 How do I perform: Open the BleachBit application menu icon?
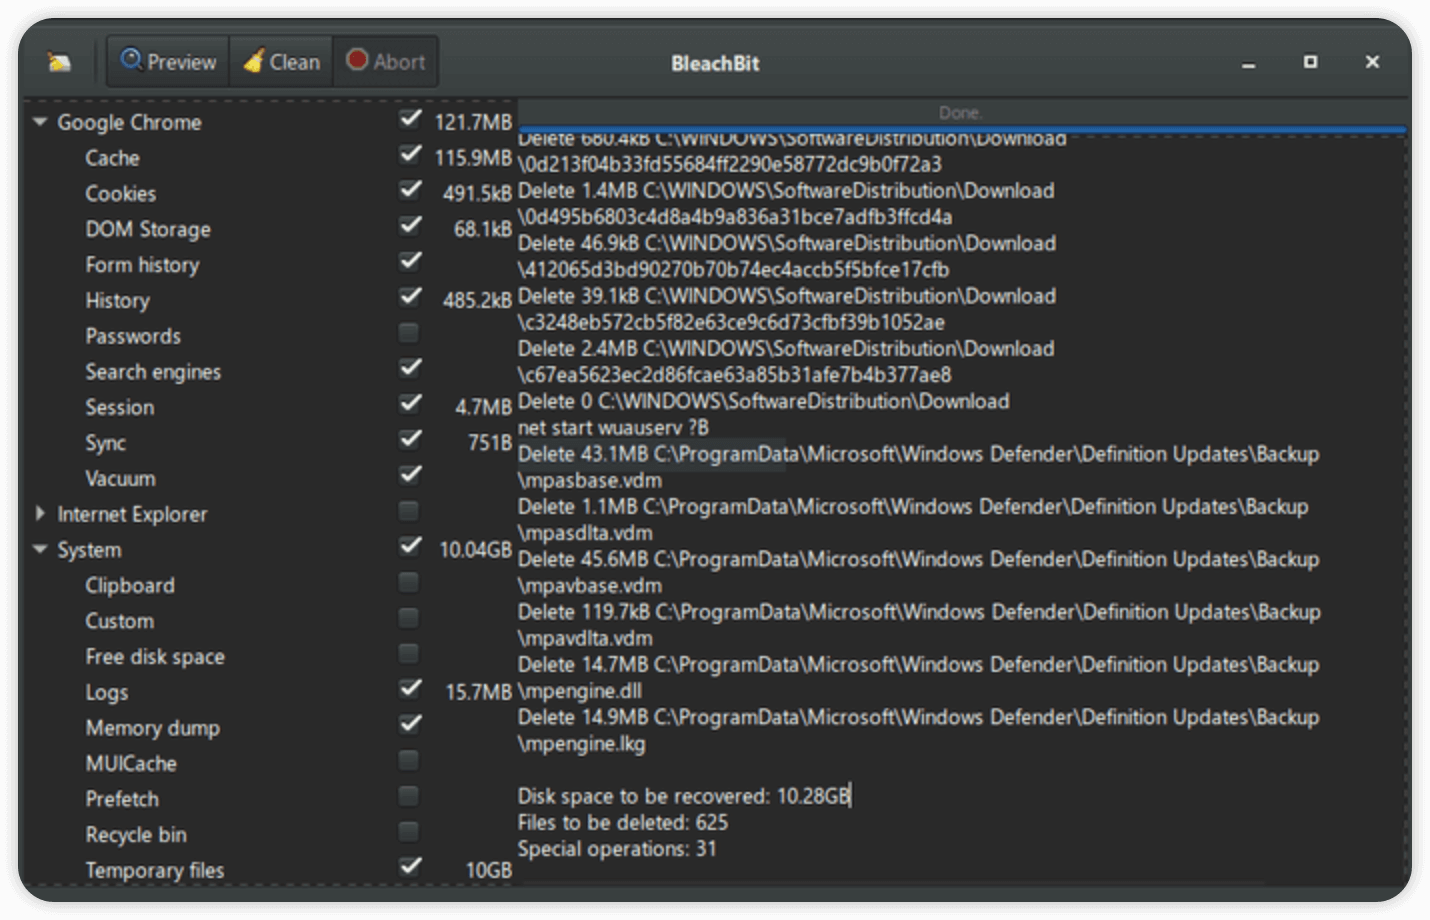[x=59, y=62]
